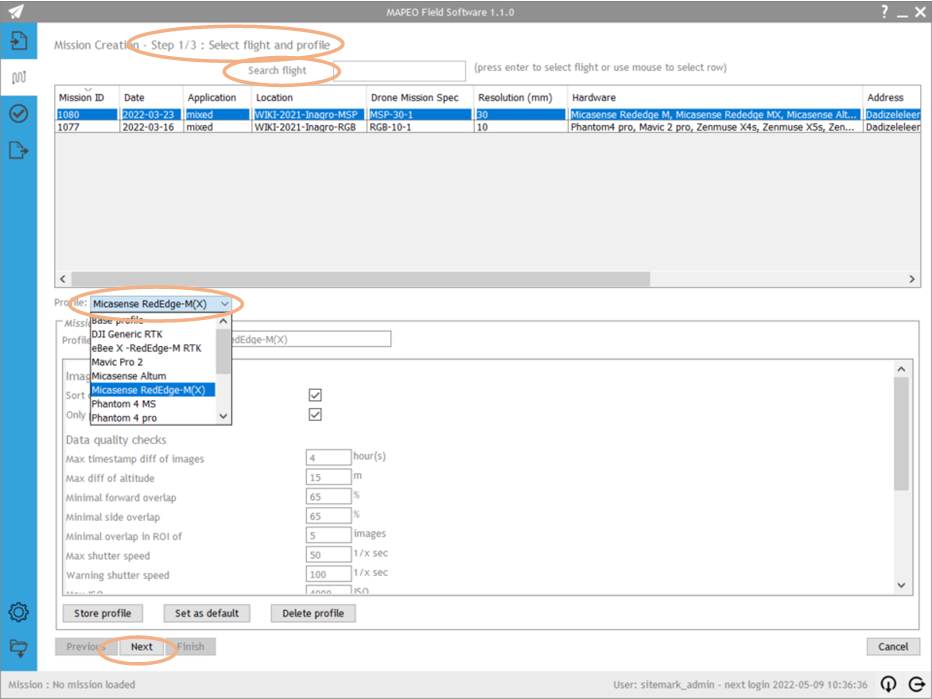Click spec cell MSP-30-1
The image size is (932, 699).
click(420, 115)
